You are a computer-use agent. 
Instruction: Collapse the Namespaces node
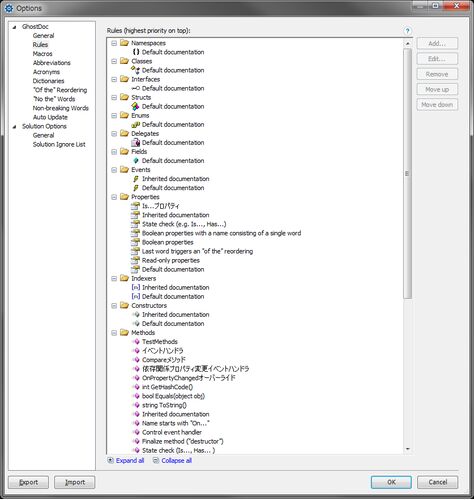pos(114,43)
